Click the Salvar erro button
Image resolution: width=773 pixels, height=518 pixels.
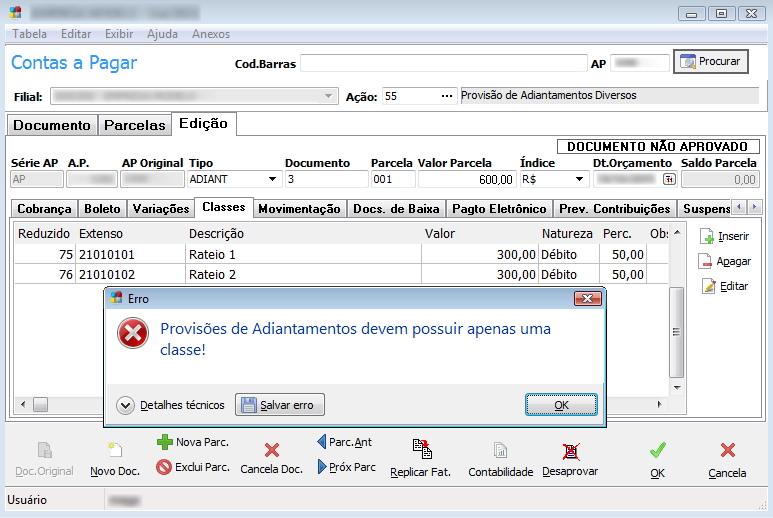pos(280,405)
